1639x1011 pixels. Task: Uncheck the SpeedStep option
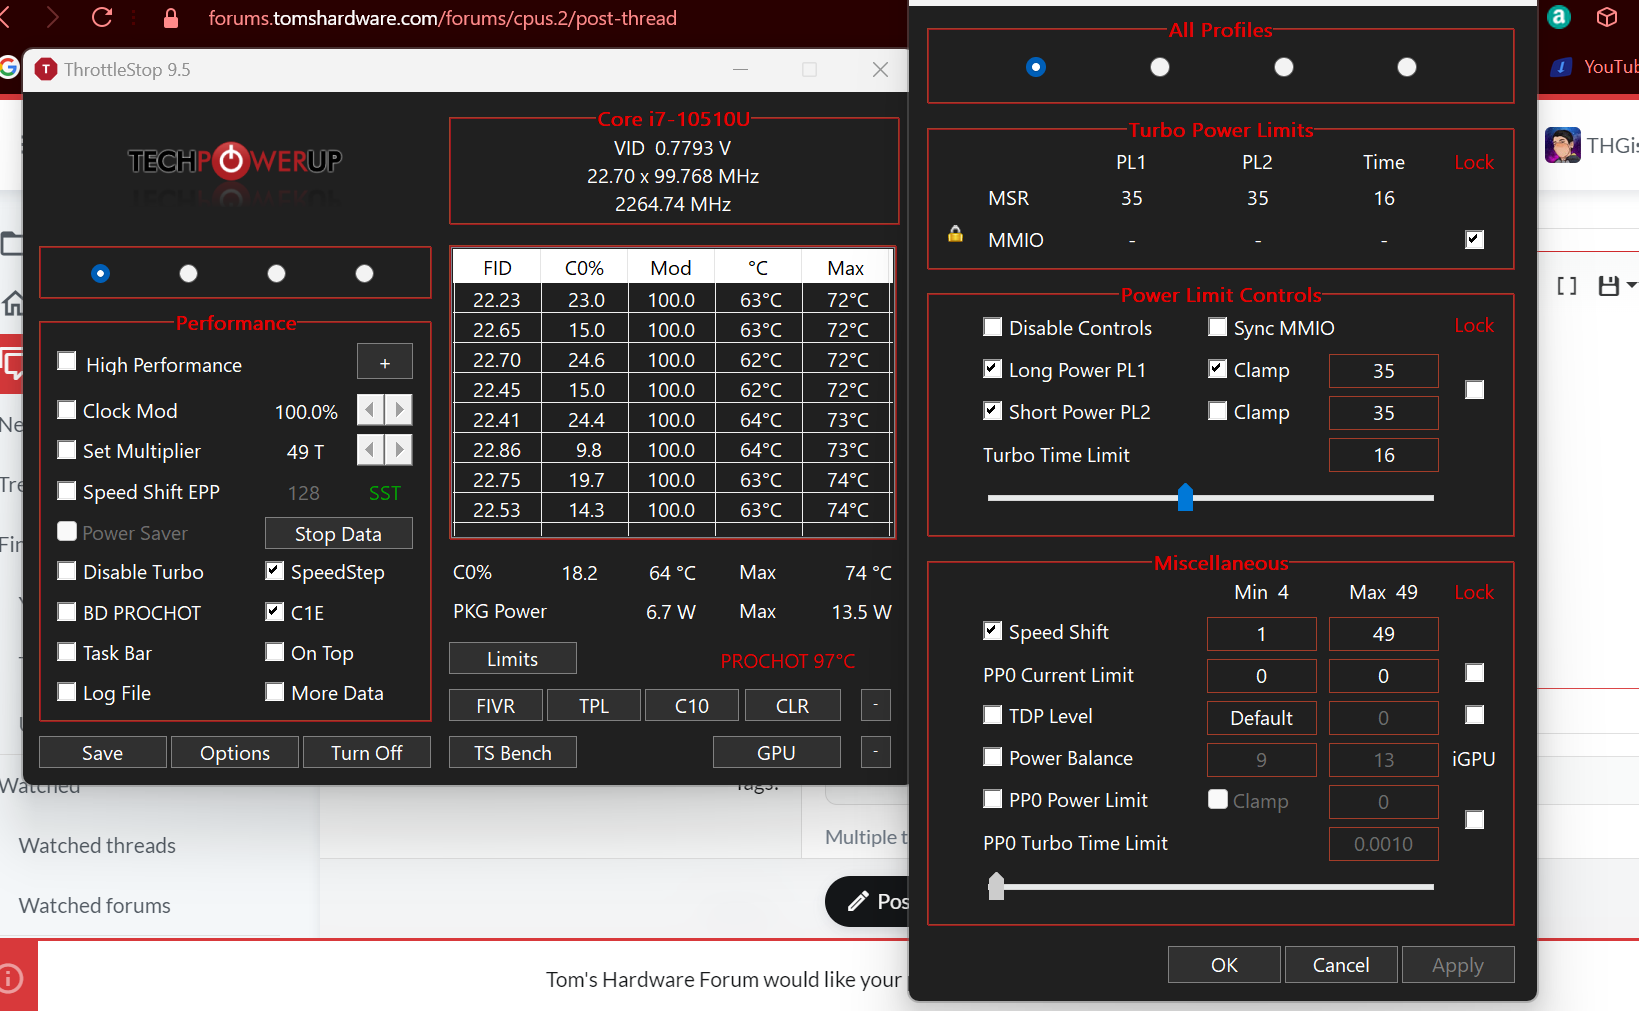(275, 571)
